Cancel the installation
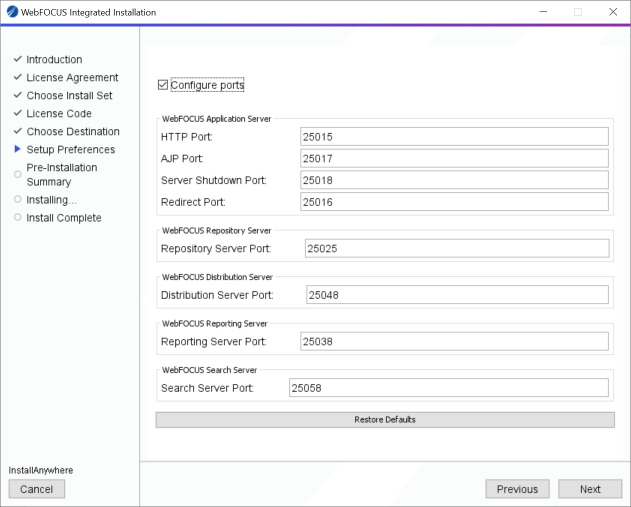 [37, 489]
